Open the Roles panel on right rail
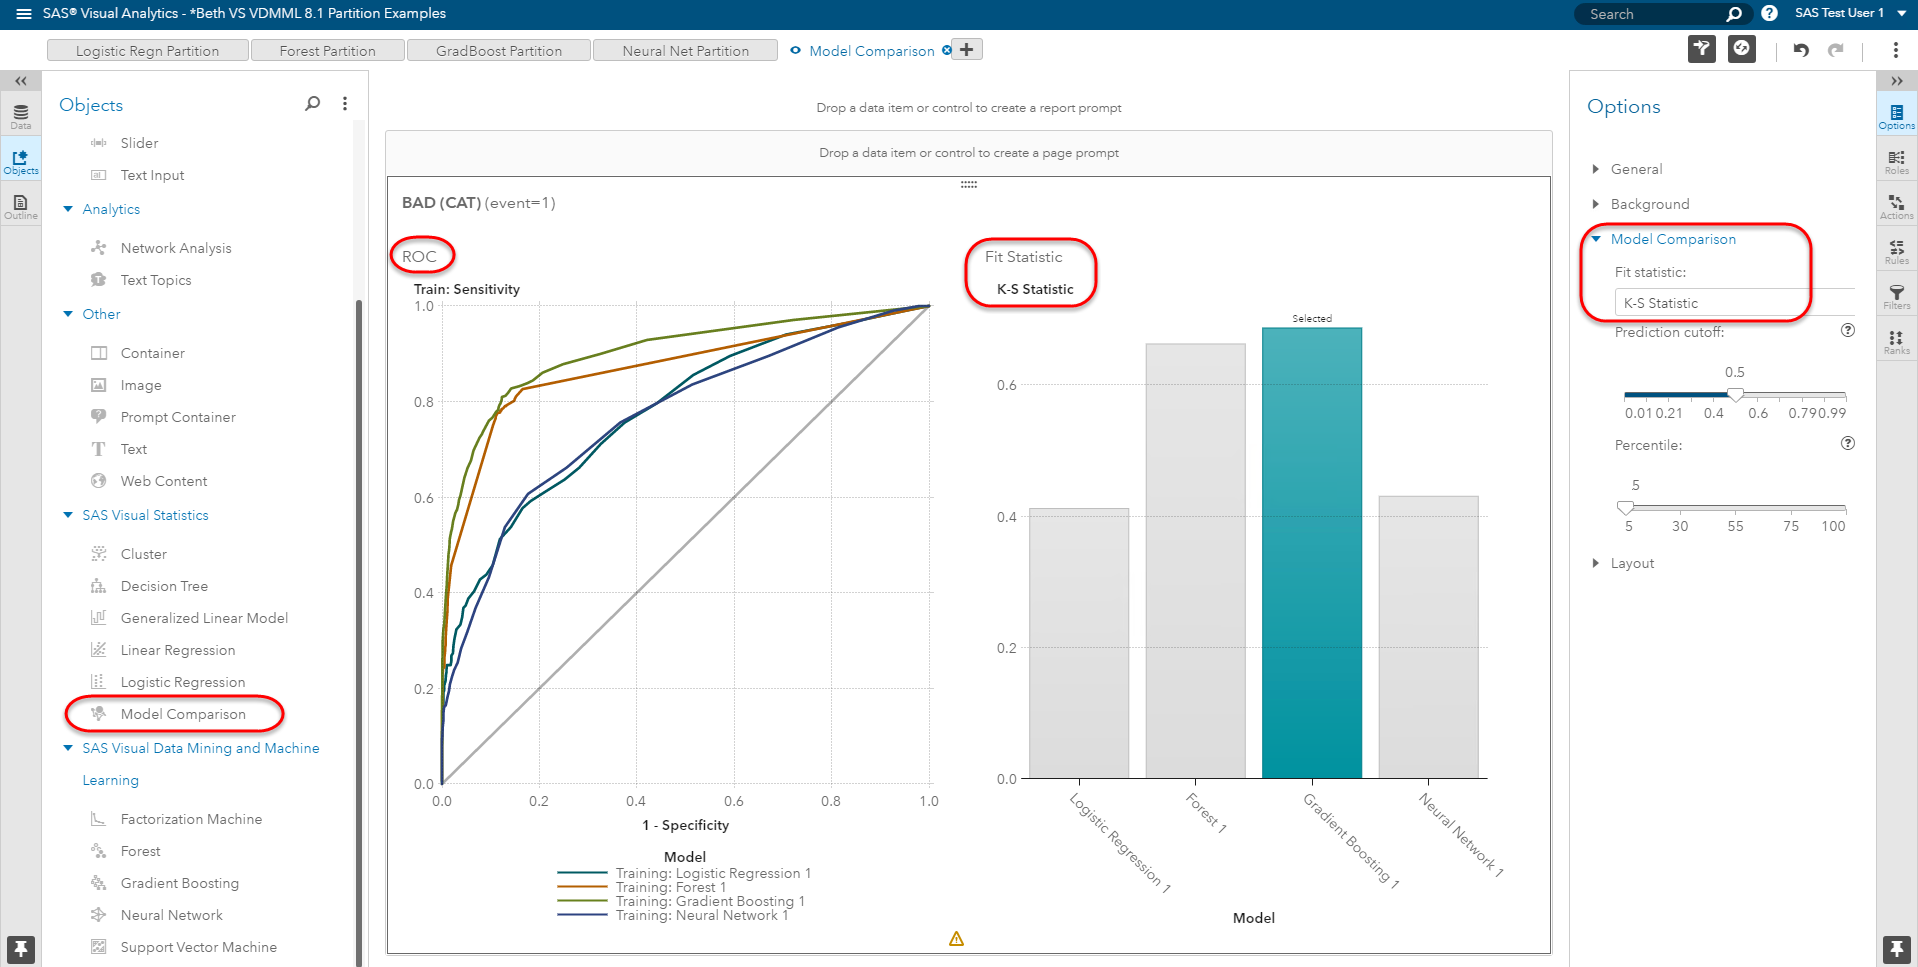1918x967 pixels. point(1896,162)
